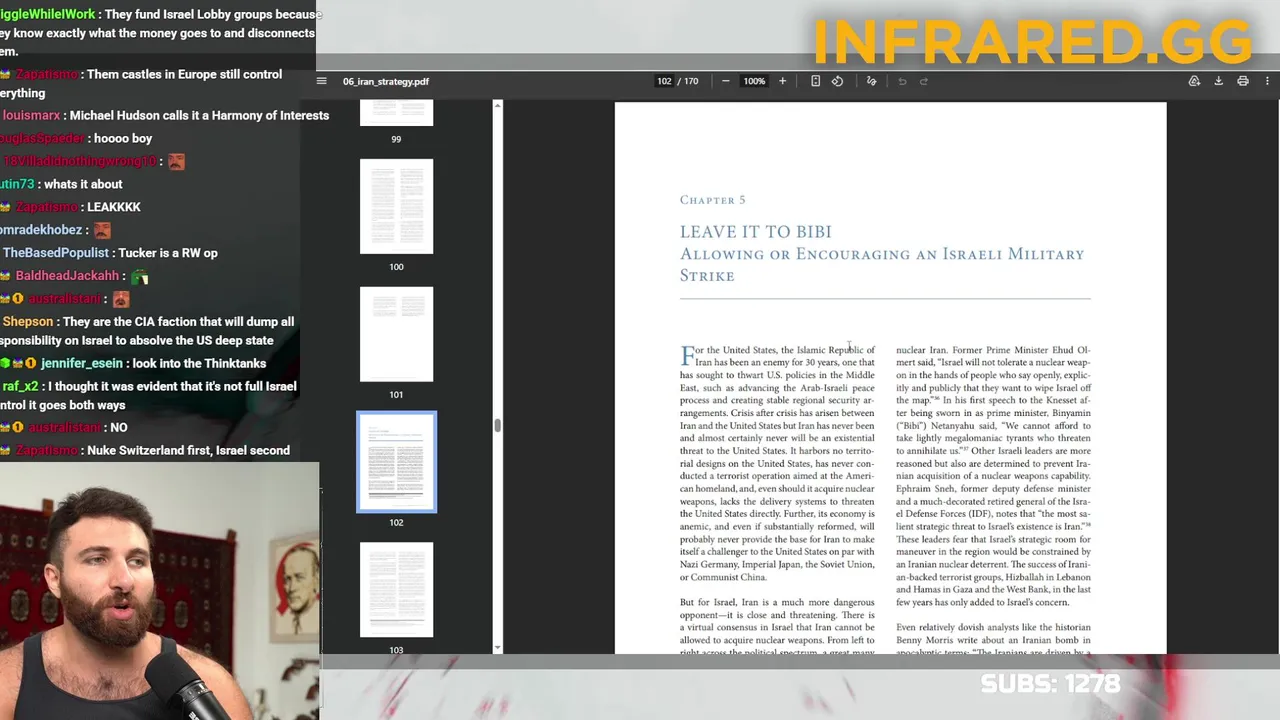The image size is (1280, 720).
Task: Click the subtitle 'Allowing or Encouraging an Israeli Military Strike'
Action: click(882, 264)
